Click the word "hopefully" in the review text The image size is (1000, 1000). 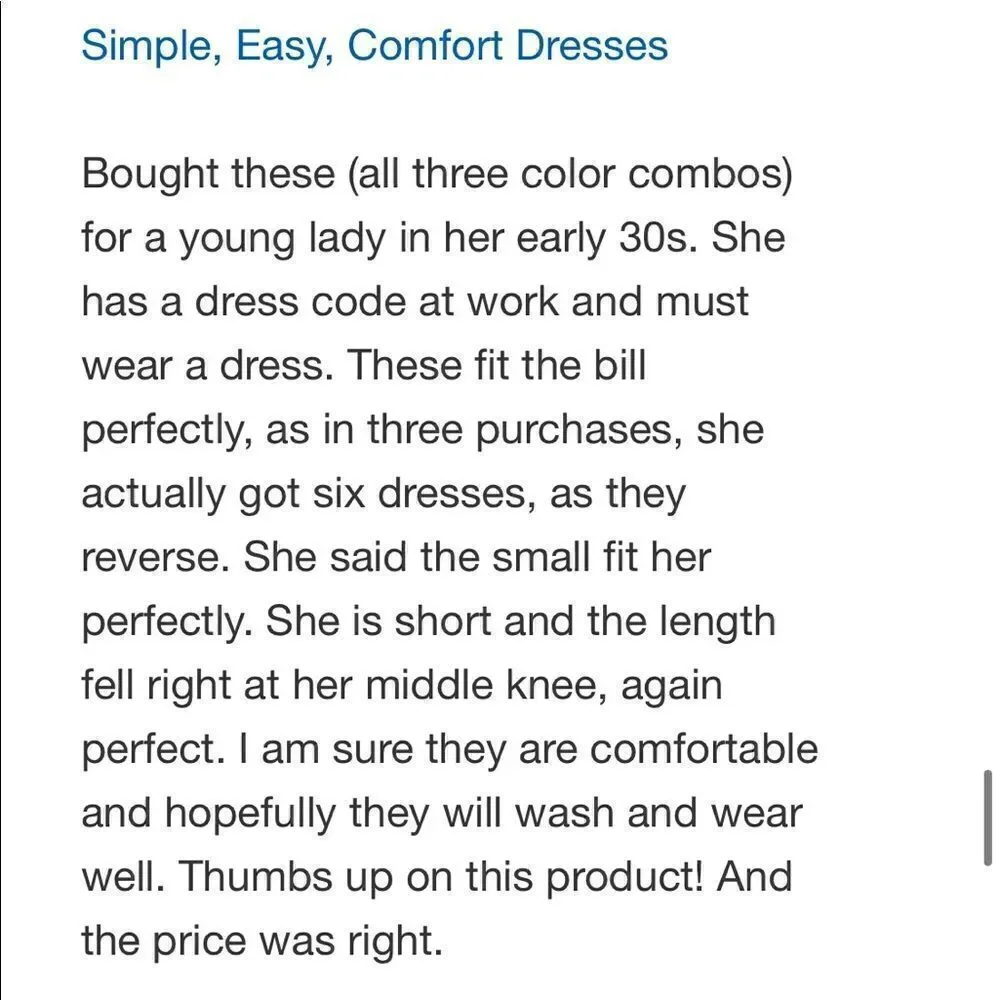(251, 814)
